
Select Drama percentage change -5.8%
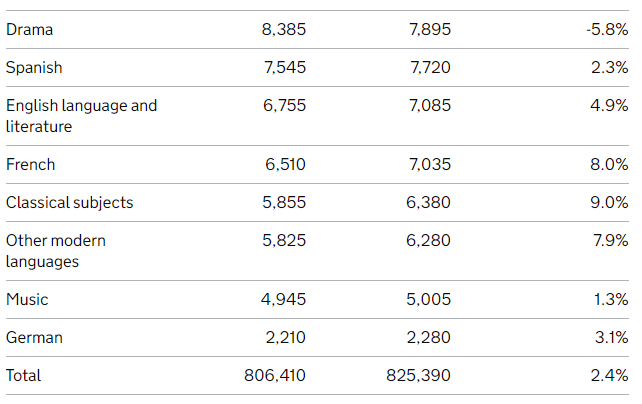607,29
